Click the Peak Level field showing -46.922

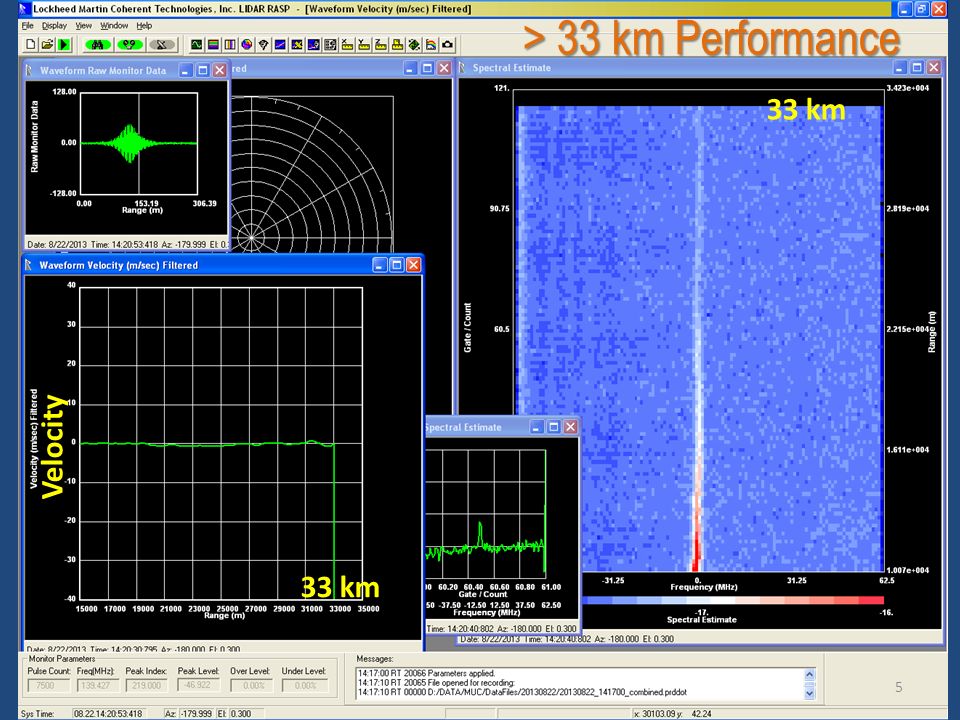tap(198, 685)
